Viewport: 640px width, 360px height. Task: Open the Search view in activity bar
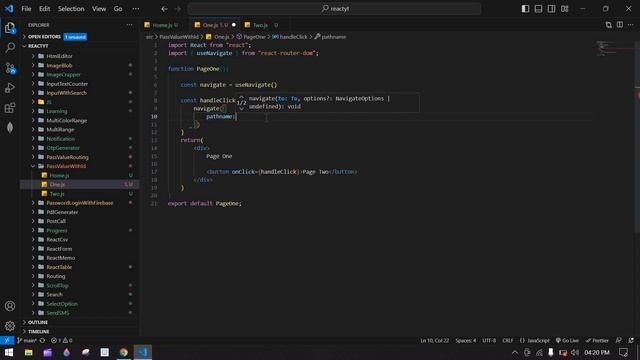tap(10, 47)
